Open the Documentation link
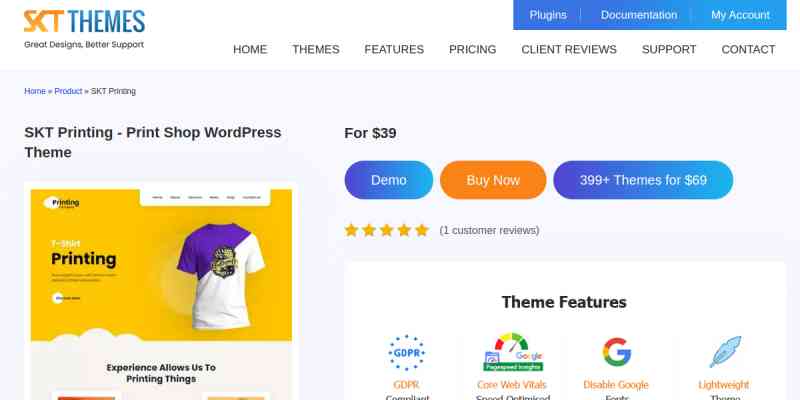The image size is (800, 400). point(639,15)
